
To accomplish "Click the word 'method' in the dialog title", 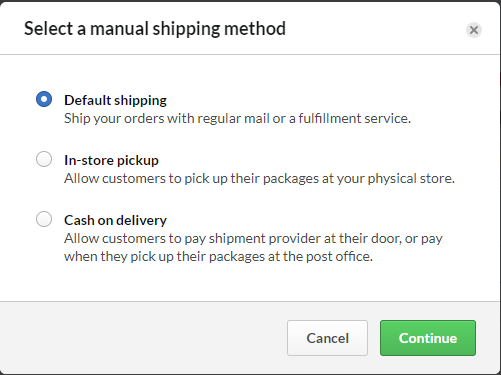I will pyautogui.click(x=255, y=29).
